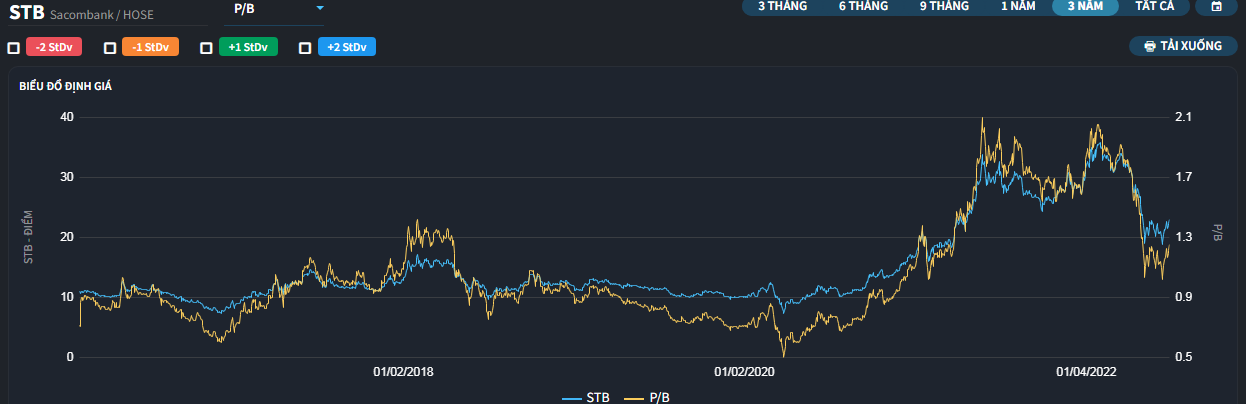Click the TẢI XUỐNG download button
The image size is (1246, 404).
point(1183,47)
